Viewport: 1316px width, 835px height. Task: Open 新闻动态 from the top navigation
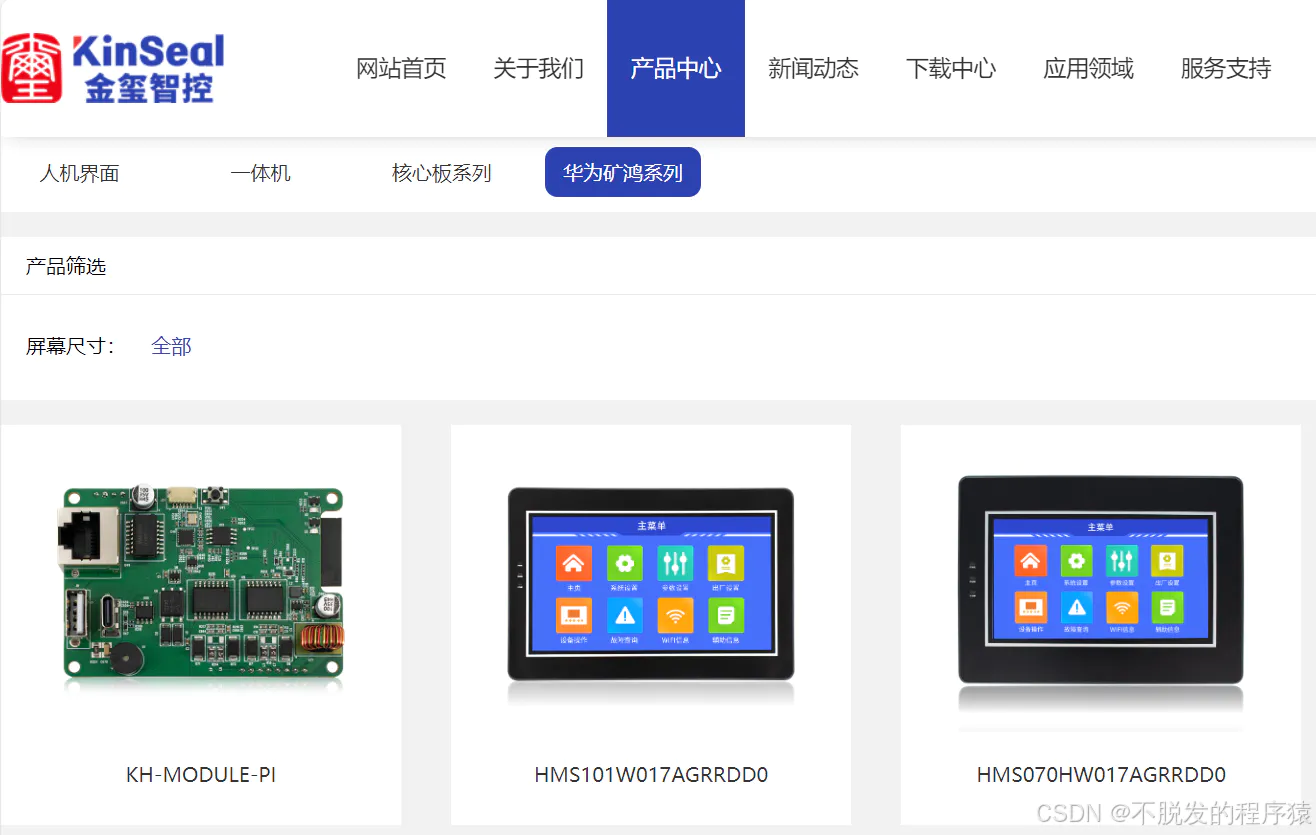pos(813,68)
